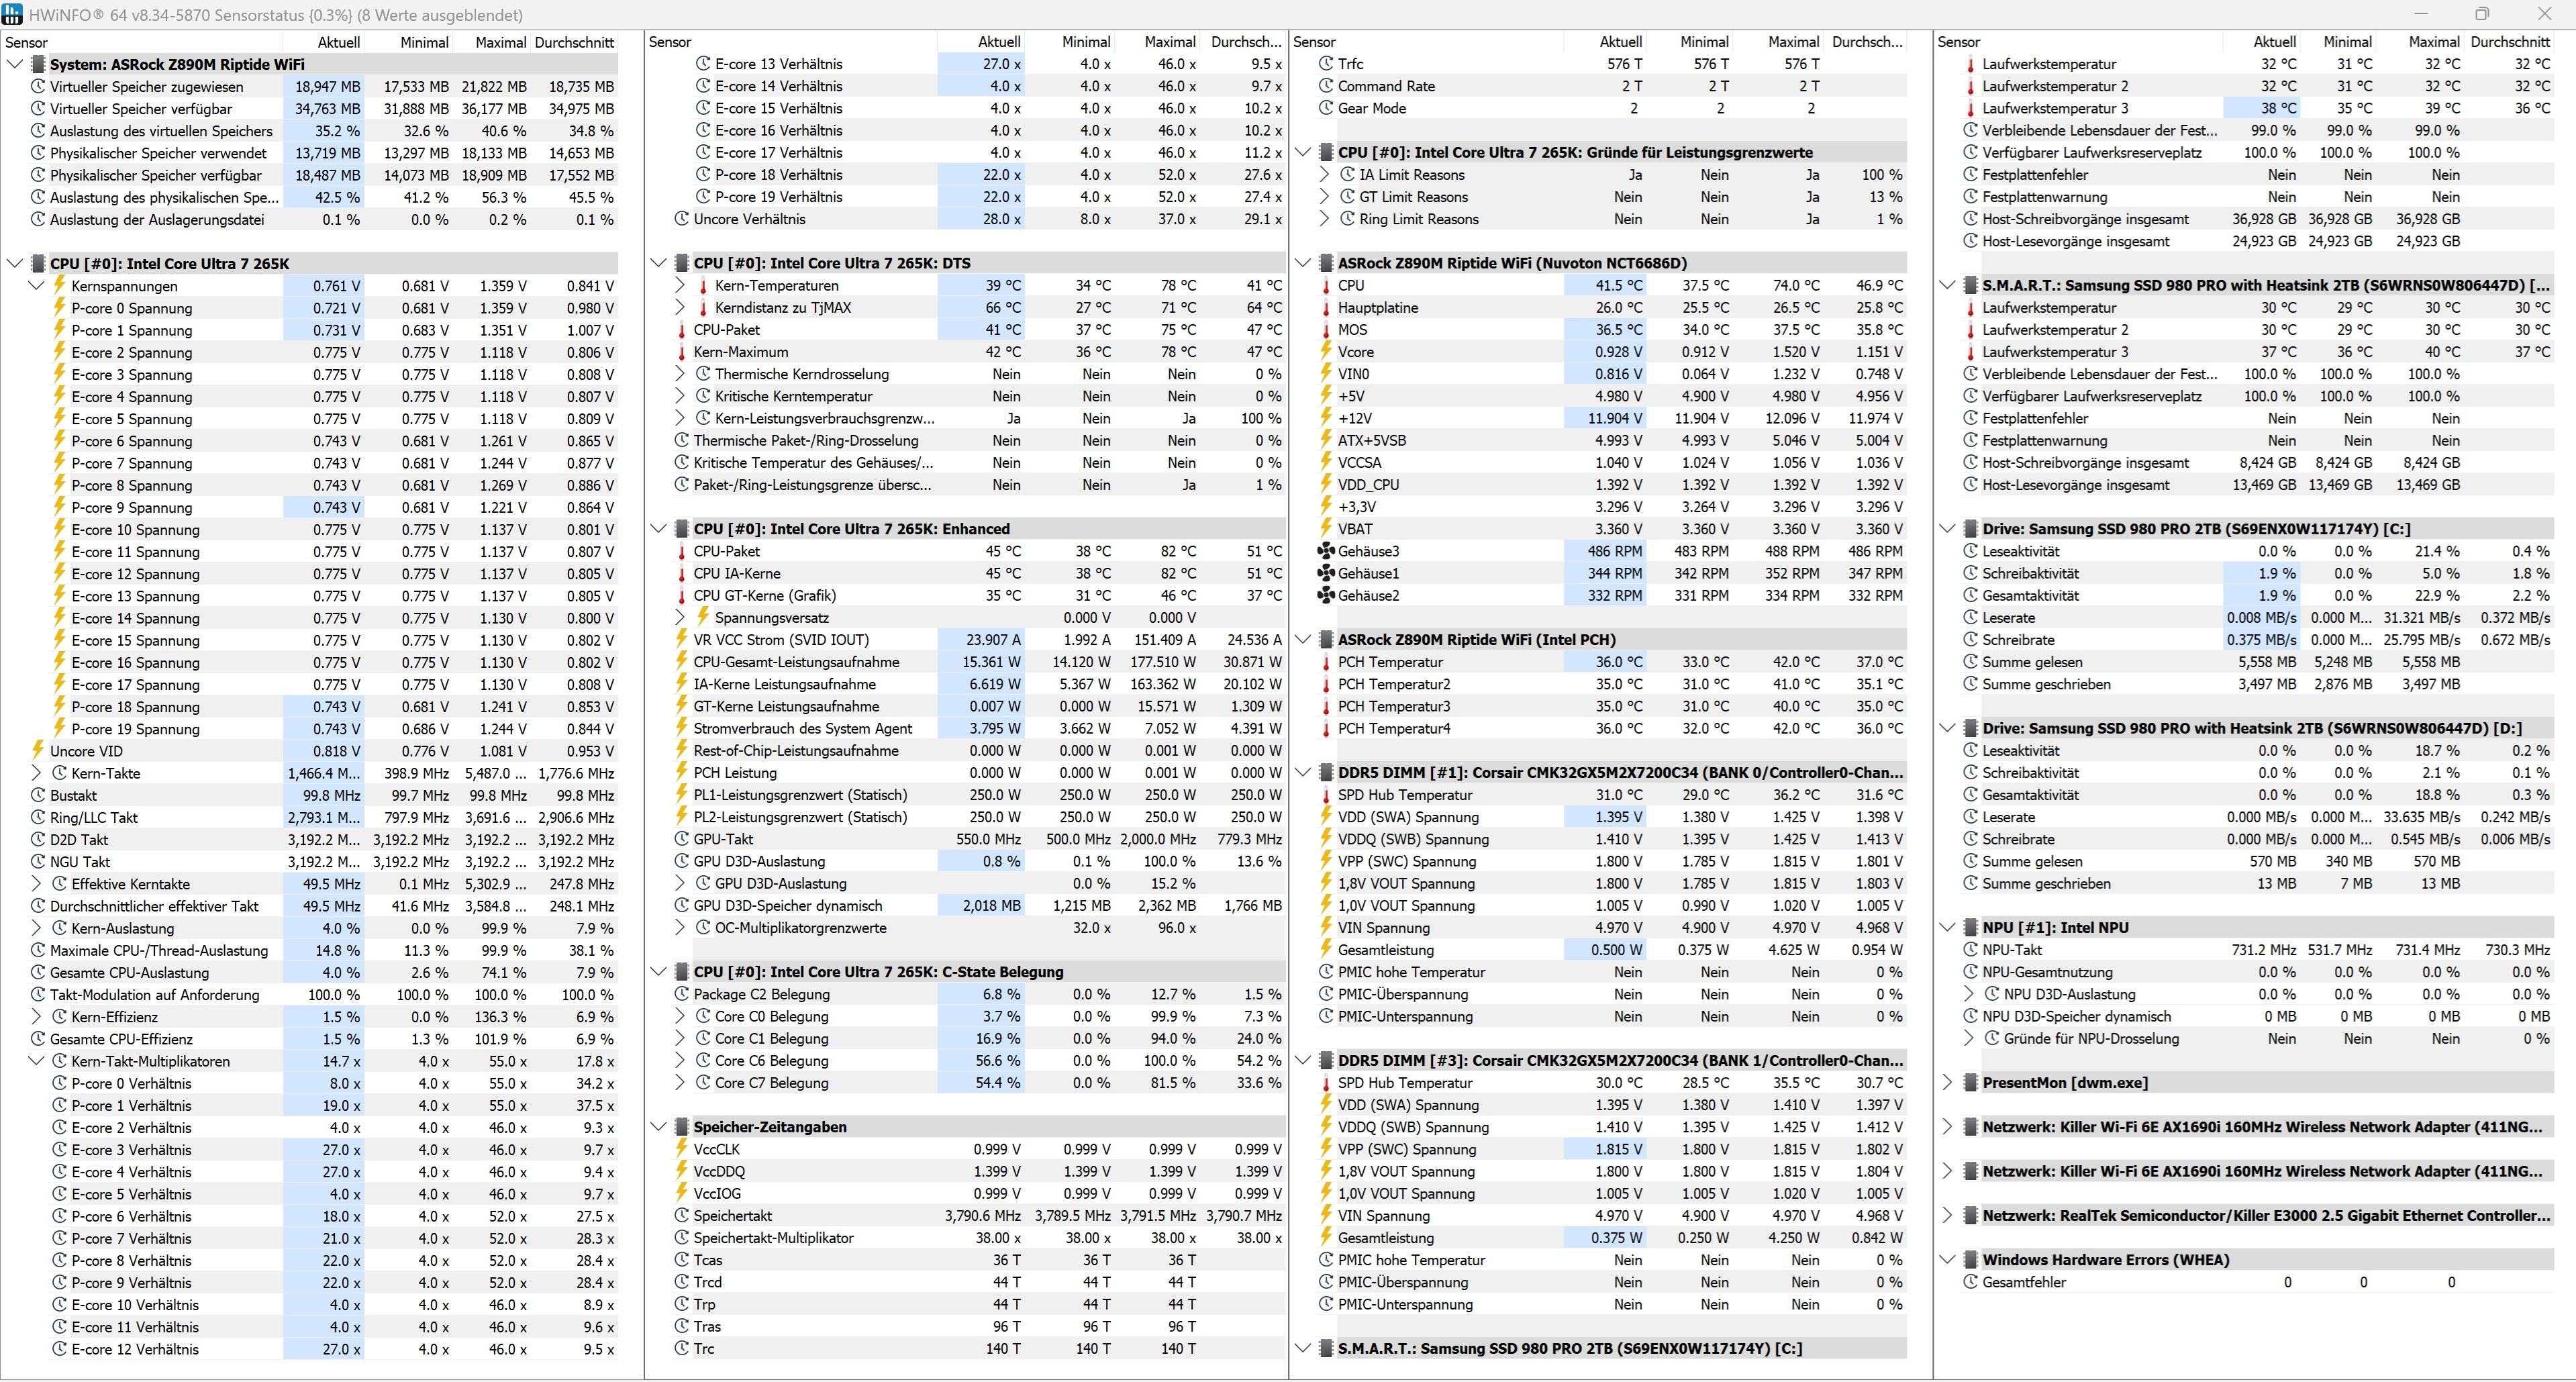
Task: Click the fan icon beside Gehäuse3
Action: click(x=1326, y=551)
